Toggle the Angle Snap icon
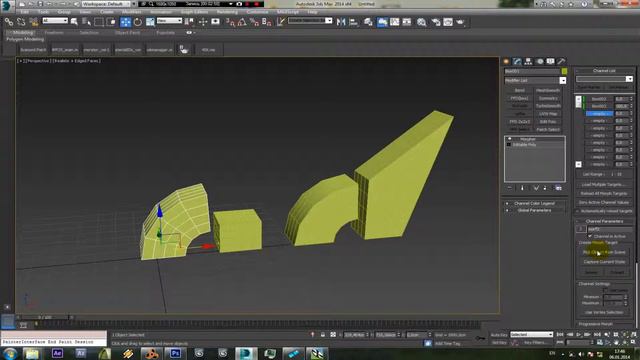The height and width of the screenshot is (360, 640). (242, 22)
